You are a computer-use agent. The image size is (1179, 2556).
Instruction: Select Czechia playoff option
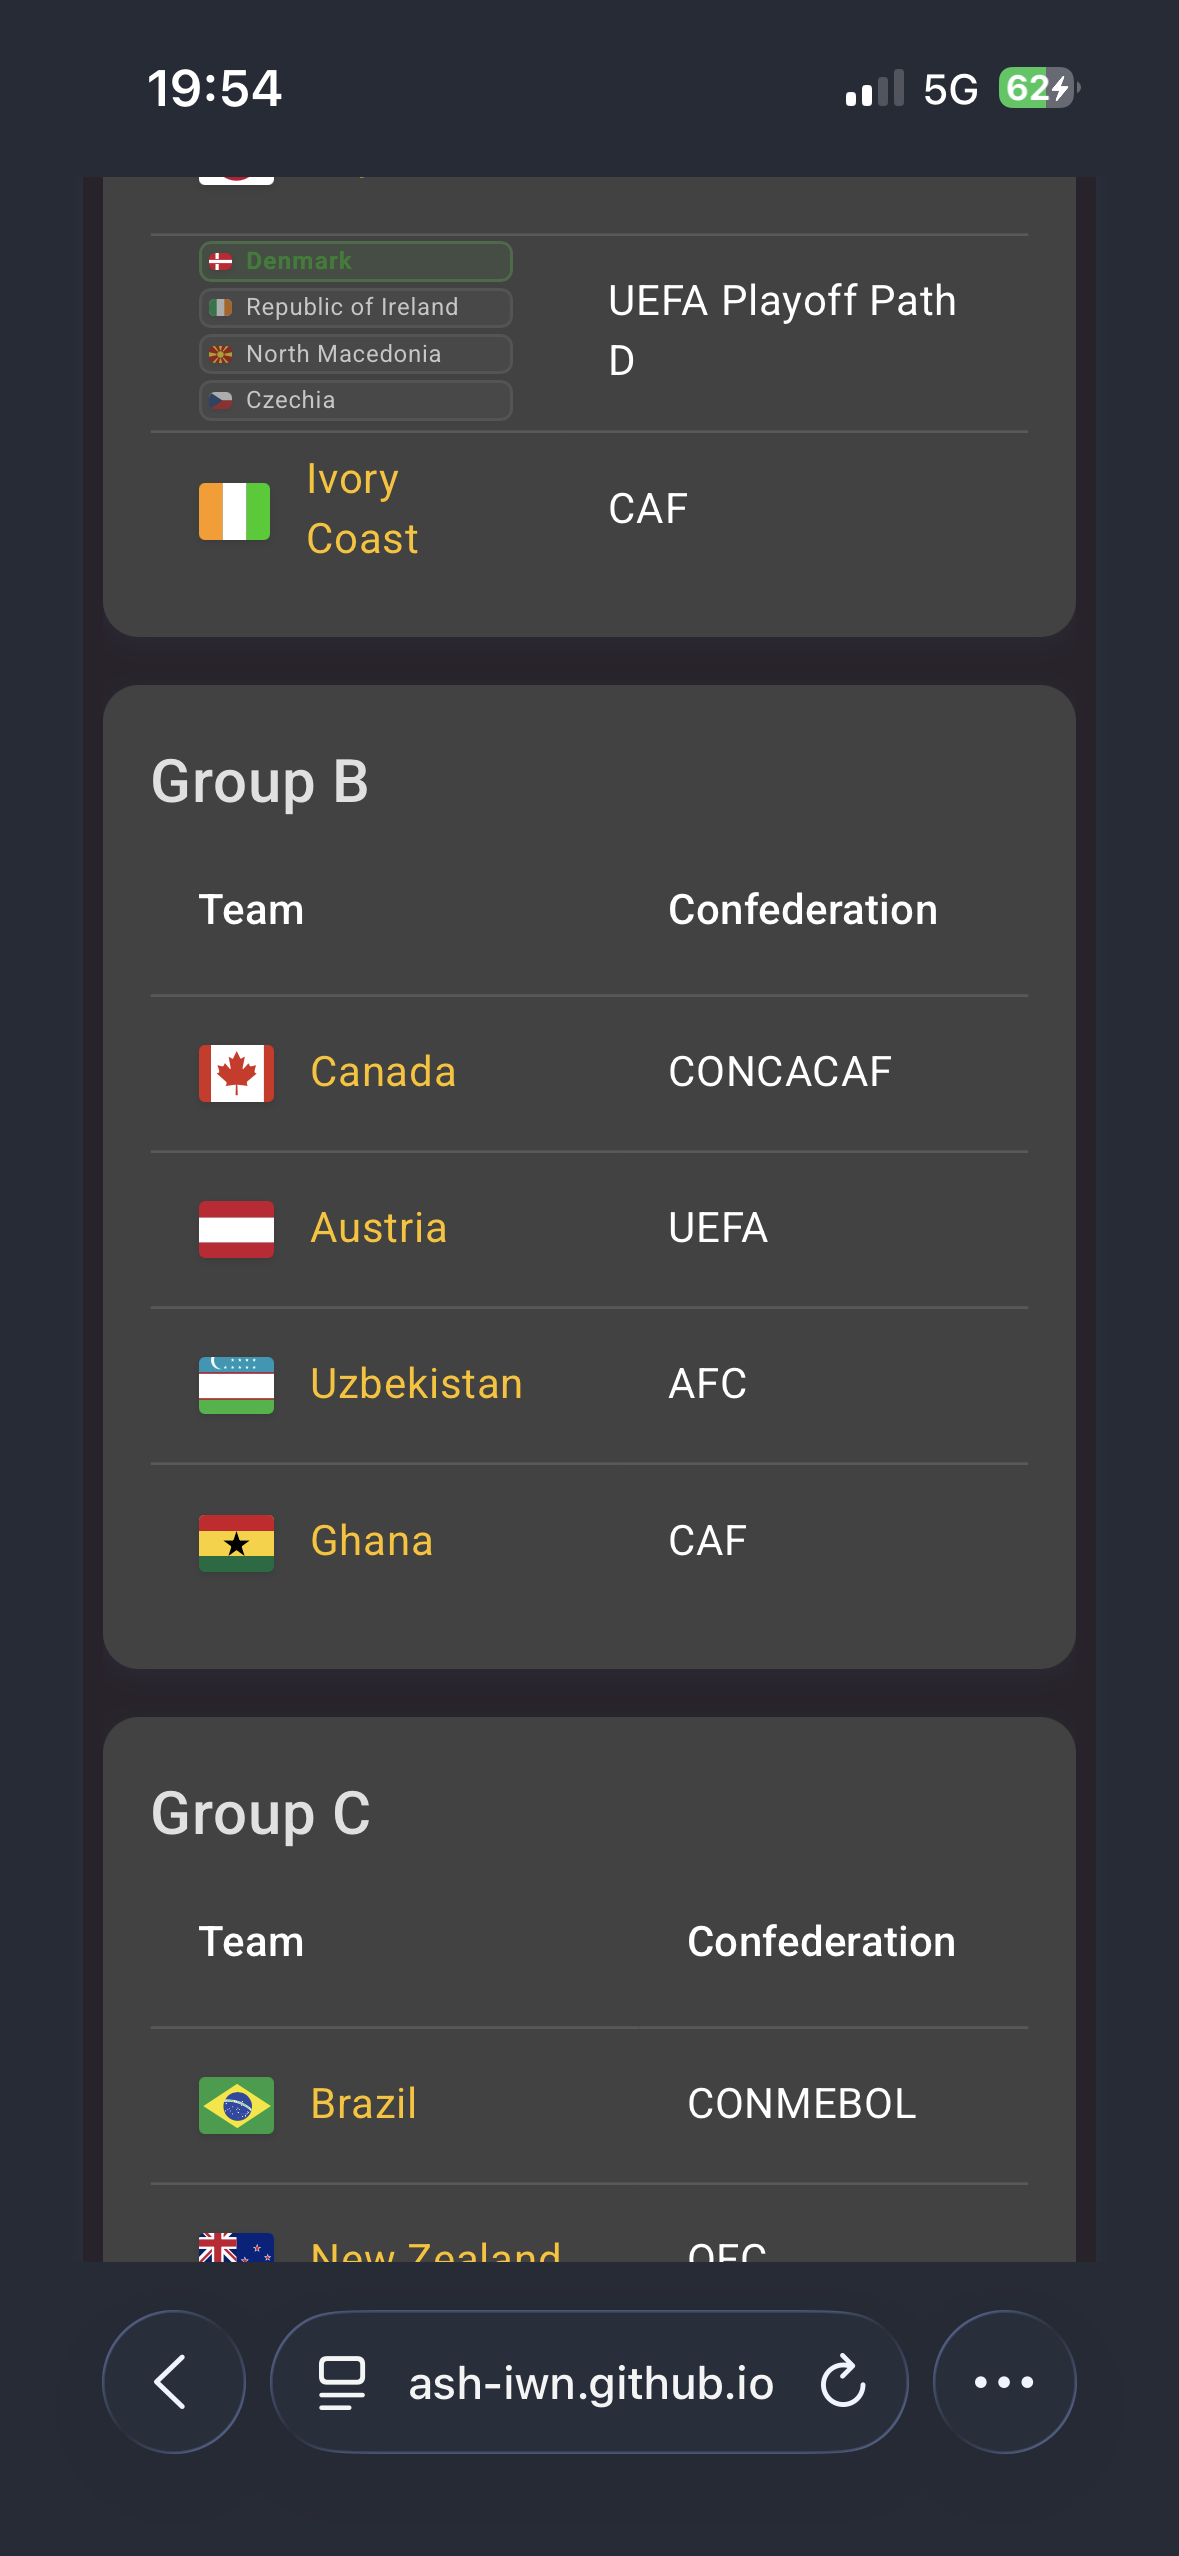click(355, 400)
